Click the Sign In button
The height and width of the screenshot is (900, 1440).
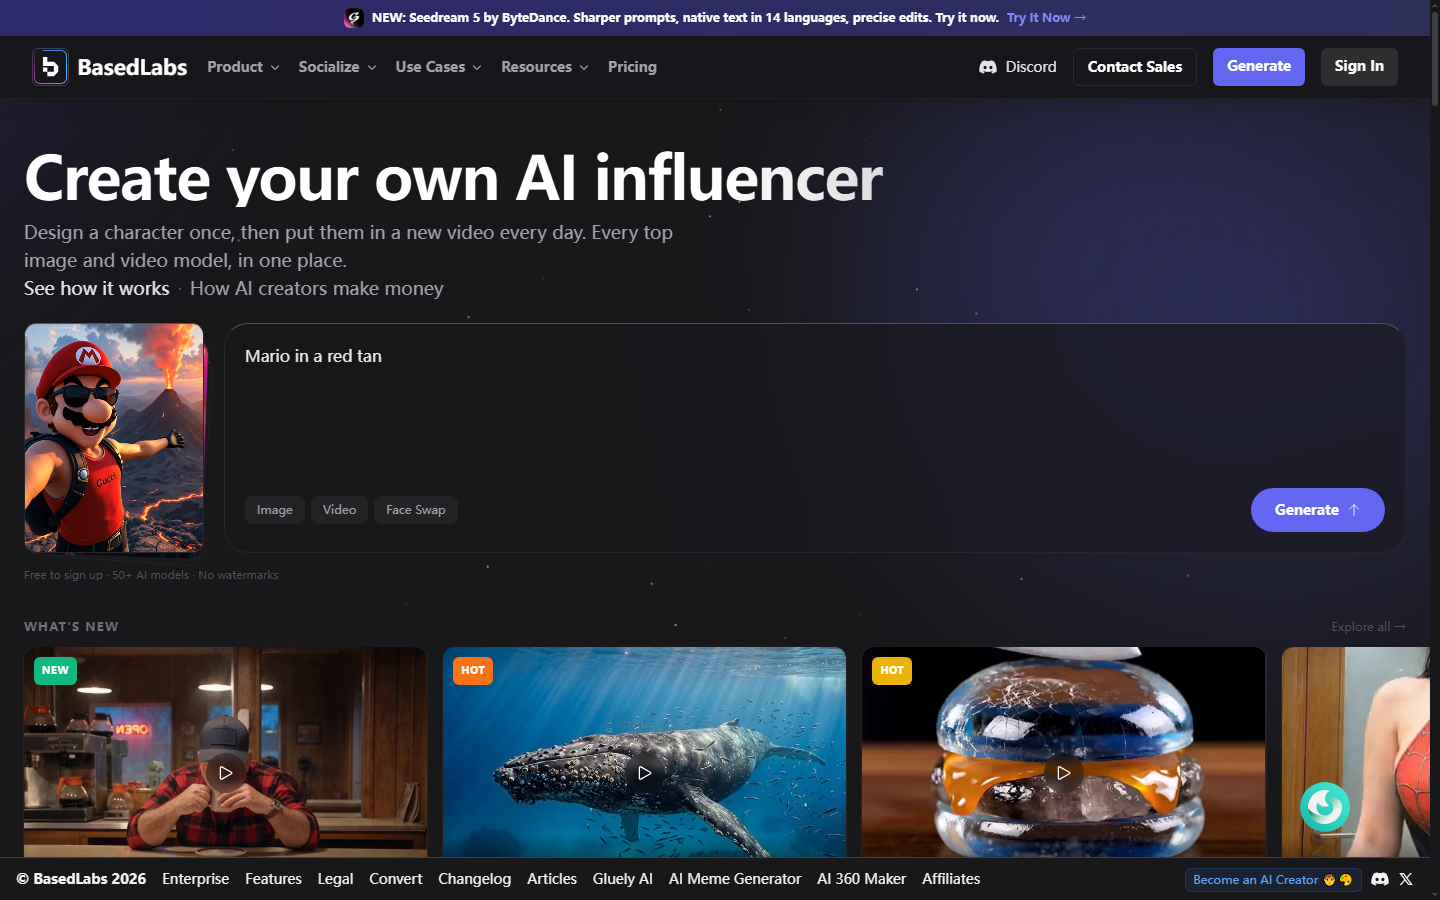point(1359,67)
